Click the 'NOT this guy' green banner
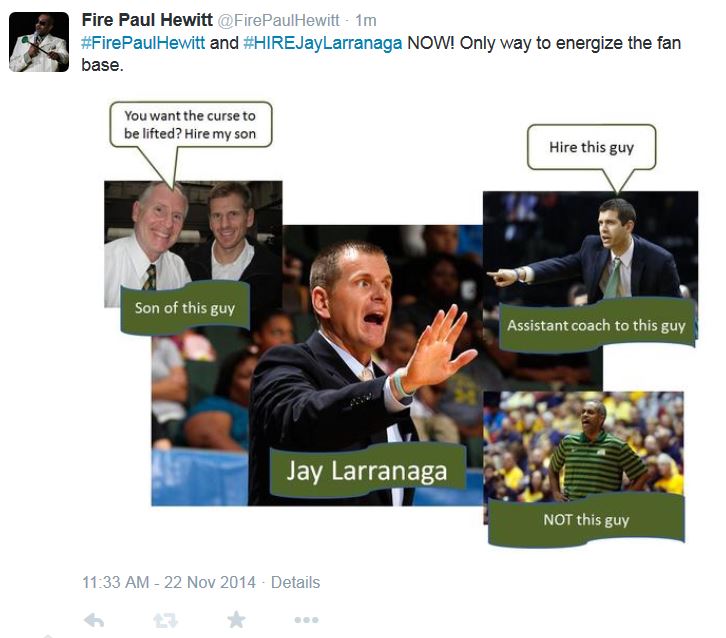This screenshot has width=726, height=638. click(x=586, y=520)
